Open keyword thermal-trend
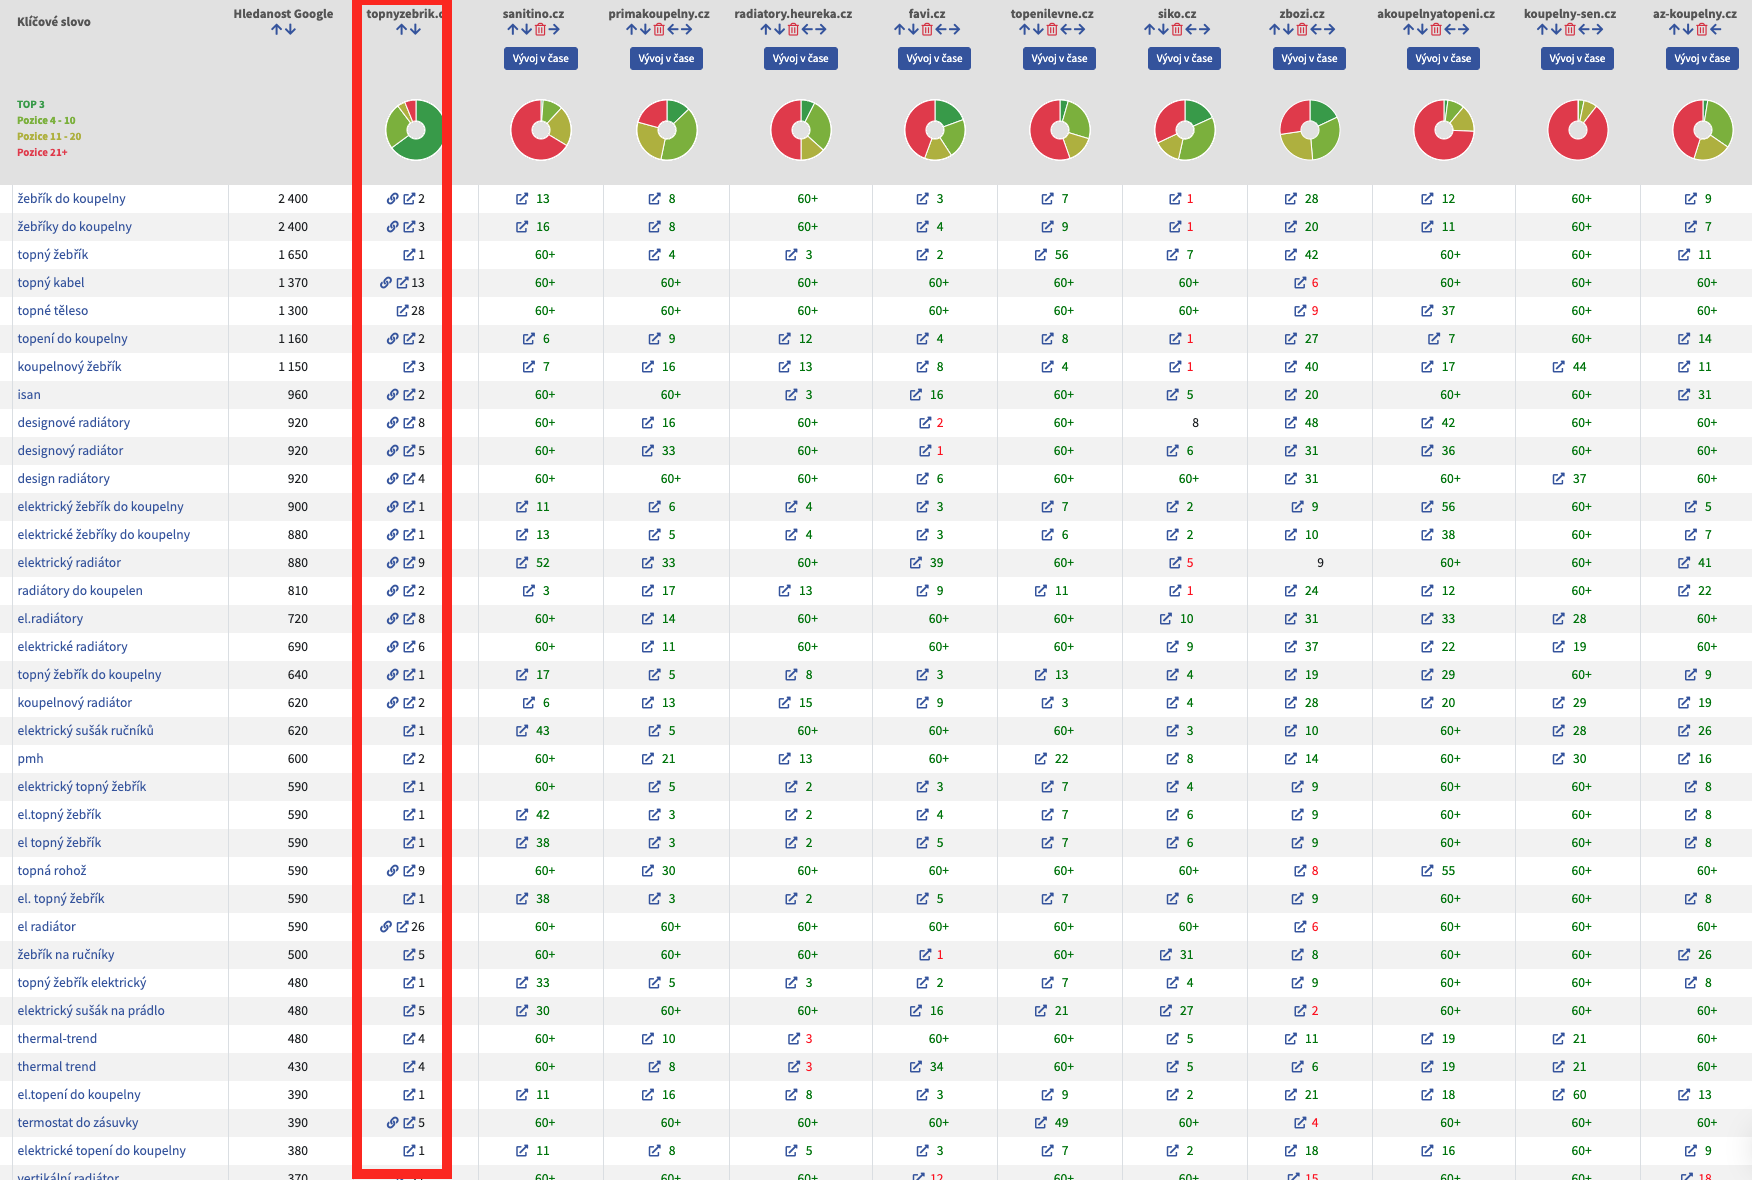Screen dimensions: 1752x1180 [x=57, y=1039]
